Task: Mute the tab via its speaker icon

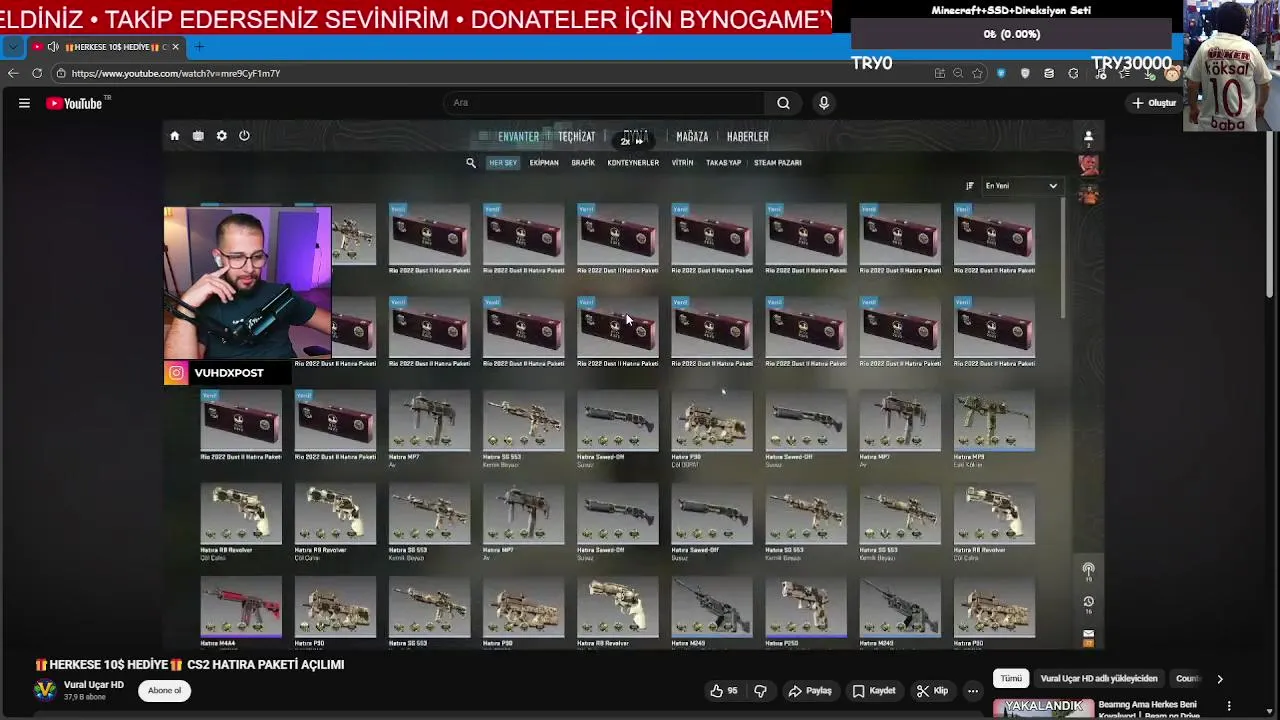Action: click(x=53, y=47)
